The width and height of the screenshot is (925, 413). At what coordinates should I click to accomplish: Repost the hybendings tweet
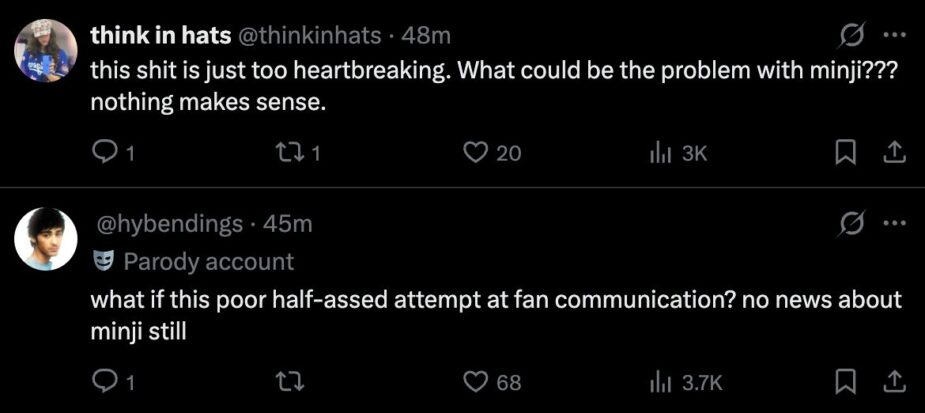(285, 381)
